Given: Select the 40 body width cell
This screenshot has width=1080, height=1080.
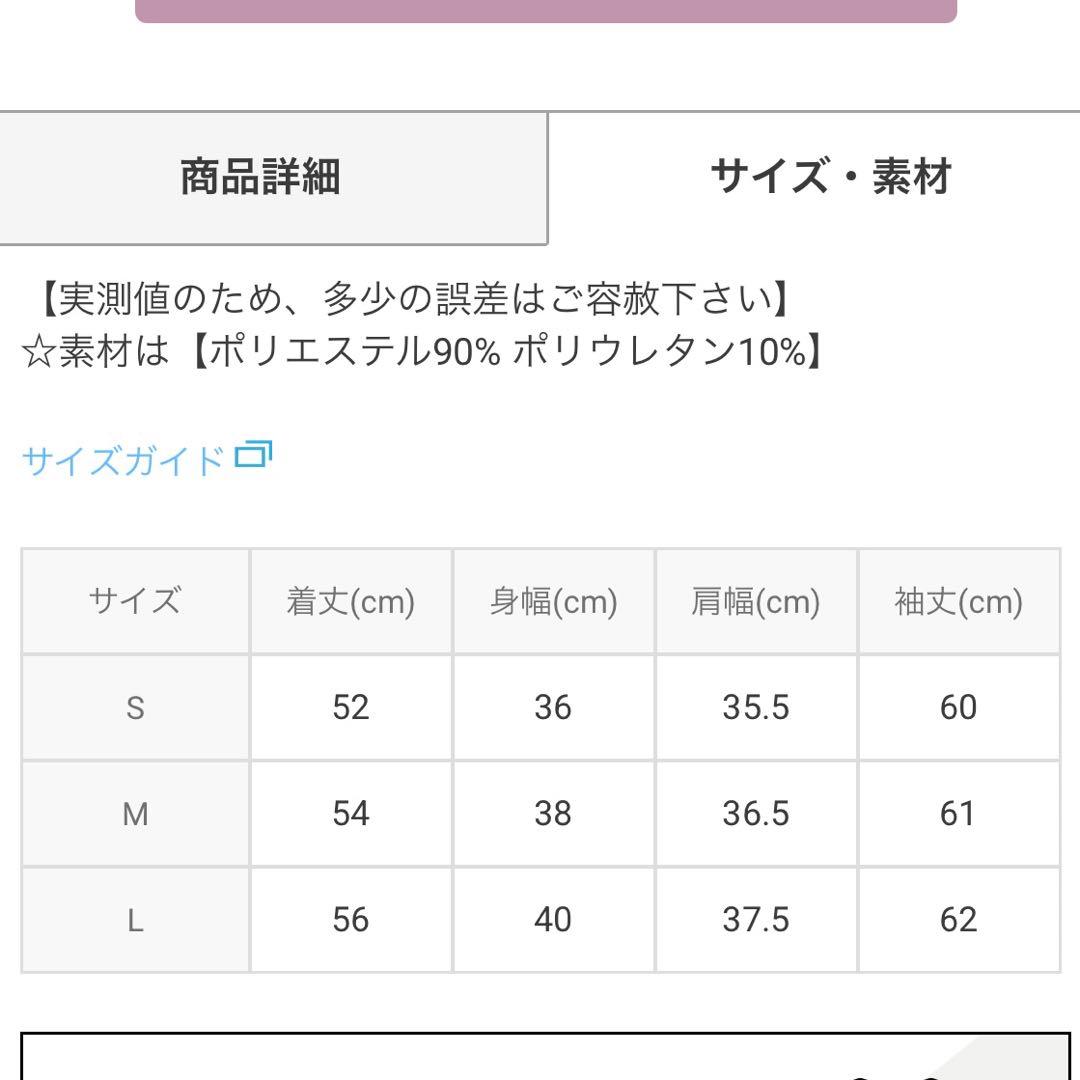Looking at the screenshot, I should coord(553,920).
